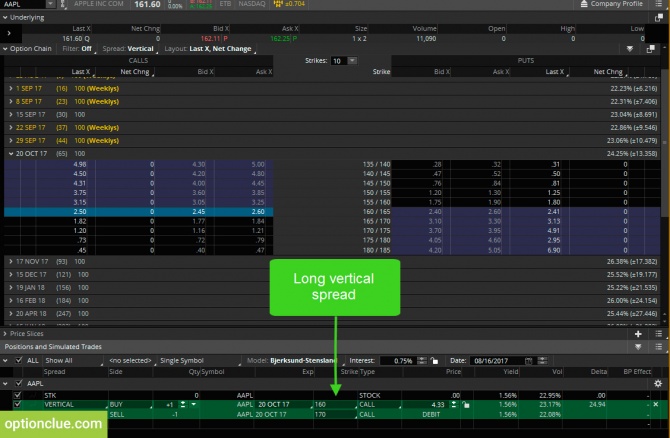
Task: Open the Single Symbol dropdown
Action: point(199,361)
